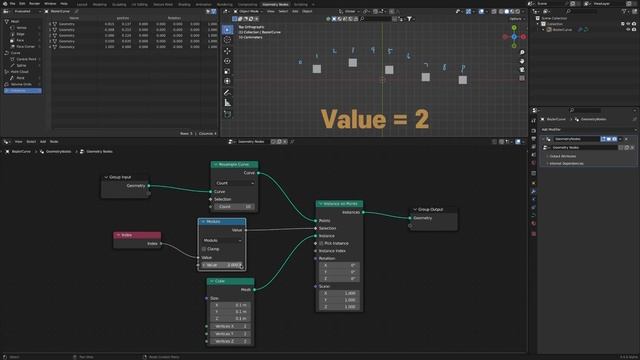Click the zoom view magnifier icon in viewport

pos(522,53)
